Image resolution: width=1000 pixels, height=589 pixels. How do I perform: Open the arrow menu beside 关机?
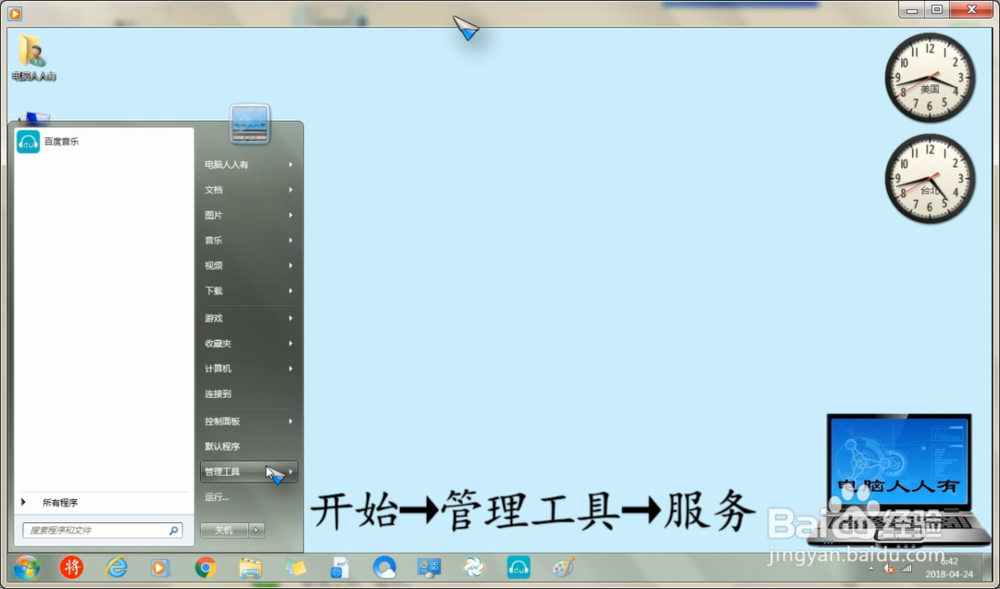[256, 530]
